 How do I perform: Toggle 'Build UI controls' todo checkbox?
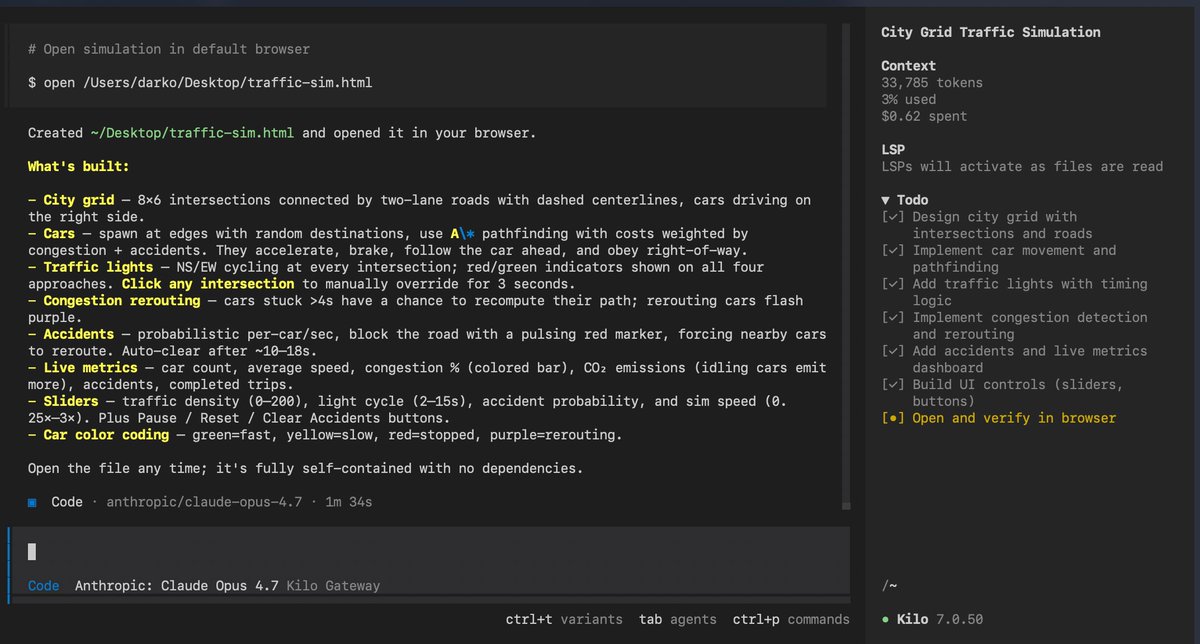[x=893, y=385]
